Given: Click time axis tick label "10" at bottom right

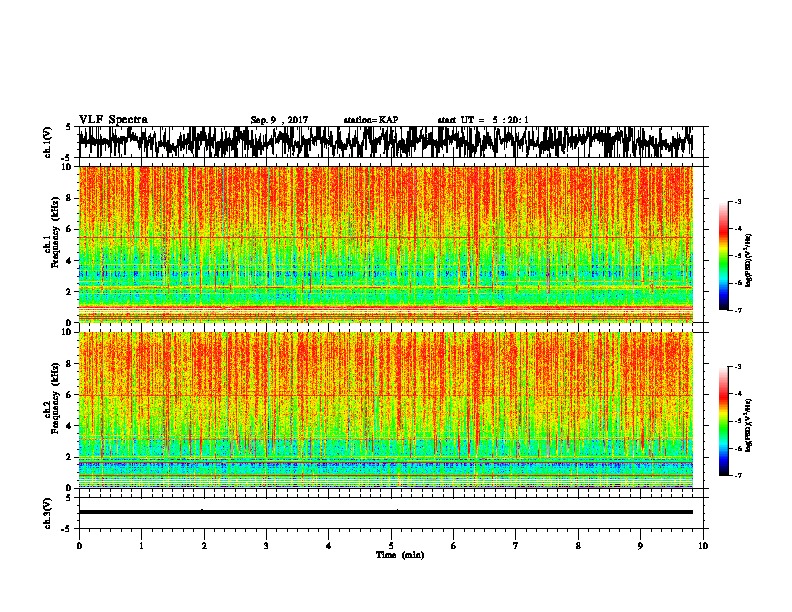Looking at the screenshot, I should click(703, 546).
